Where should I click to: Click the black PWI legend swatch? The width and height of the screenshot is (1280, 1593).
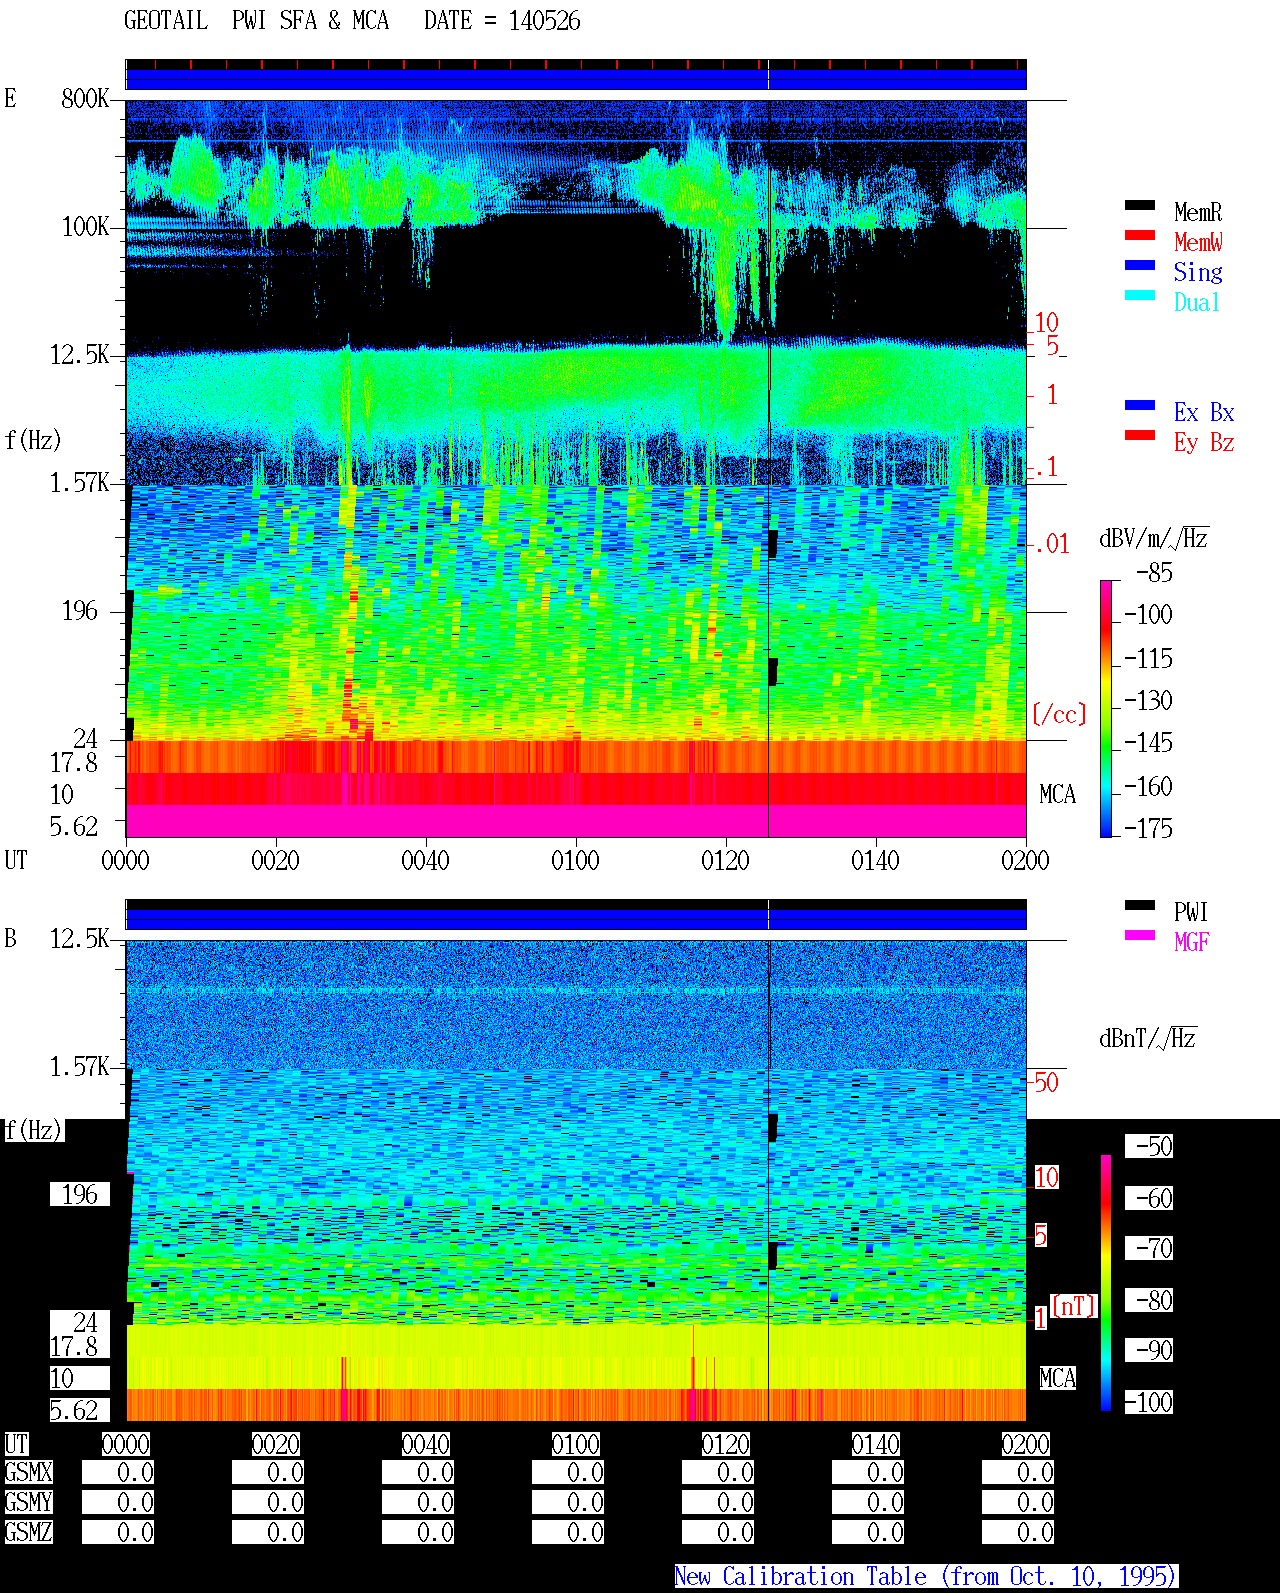[1140, 905]
